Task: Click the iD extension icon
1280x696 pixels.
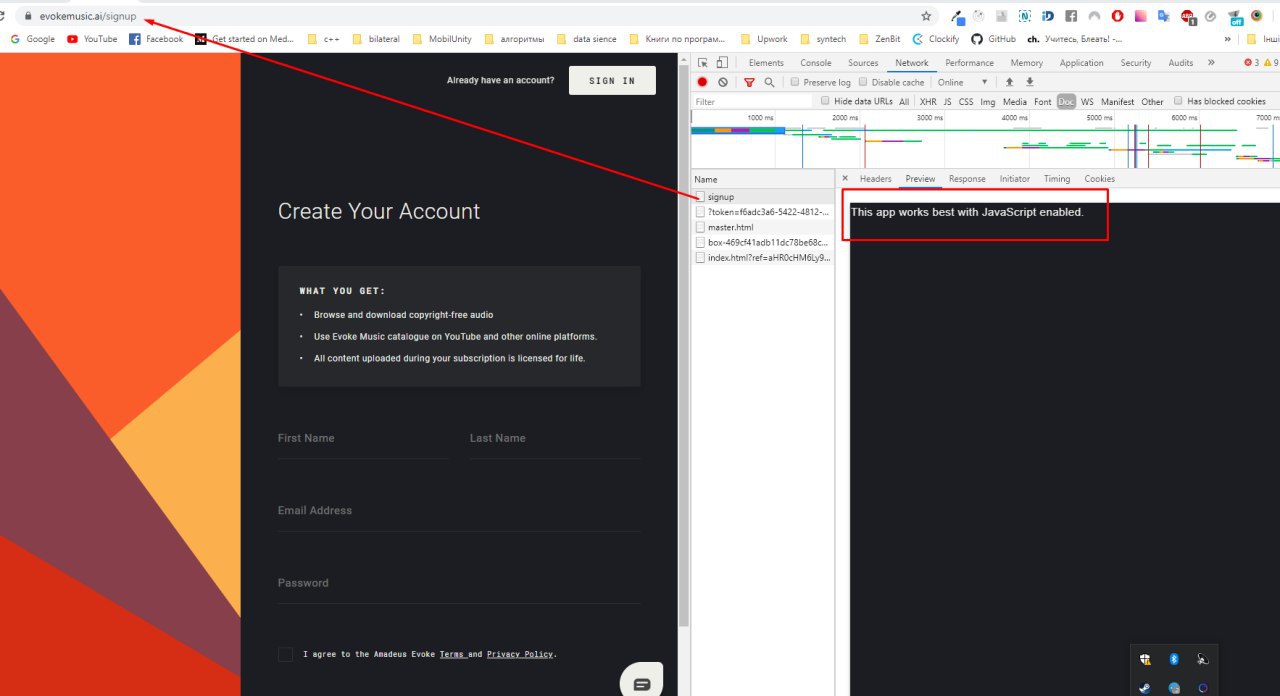Action: point(1048,16)
